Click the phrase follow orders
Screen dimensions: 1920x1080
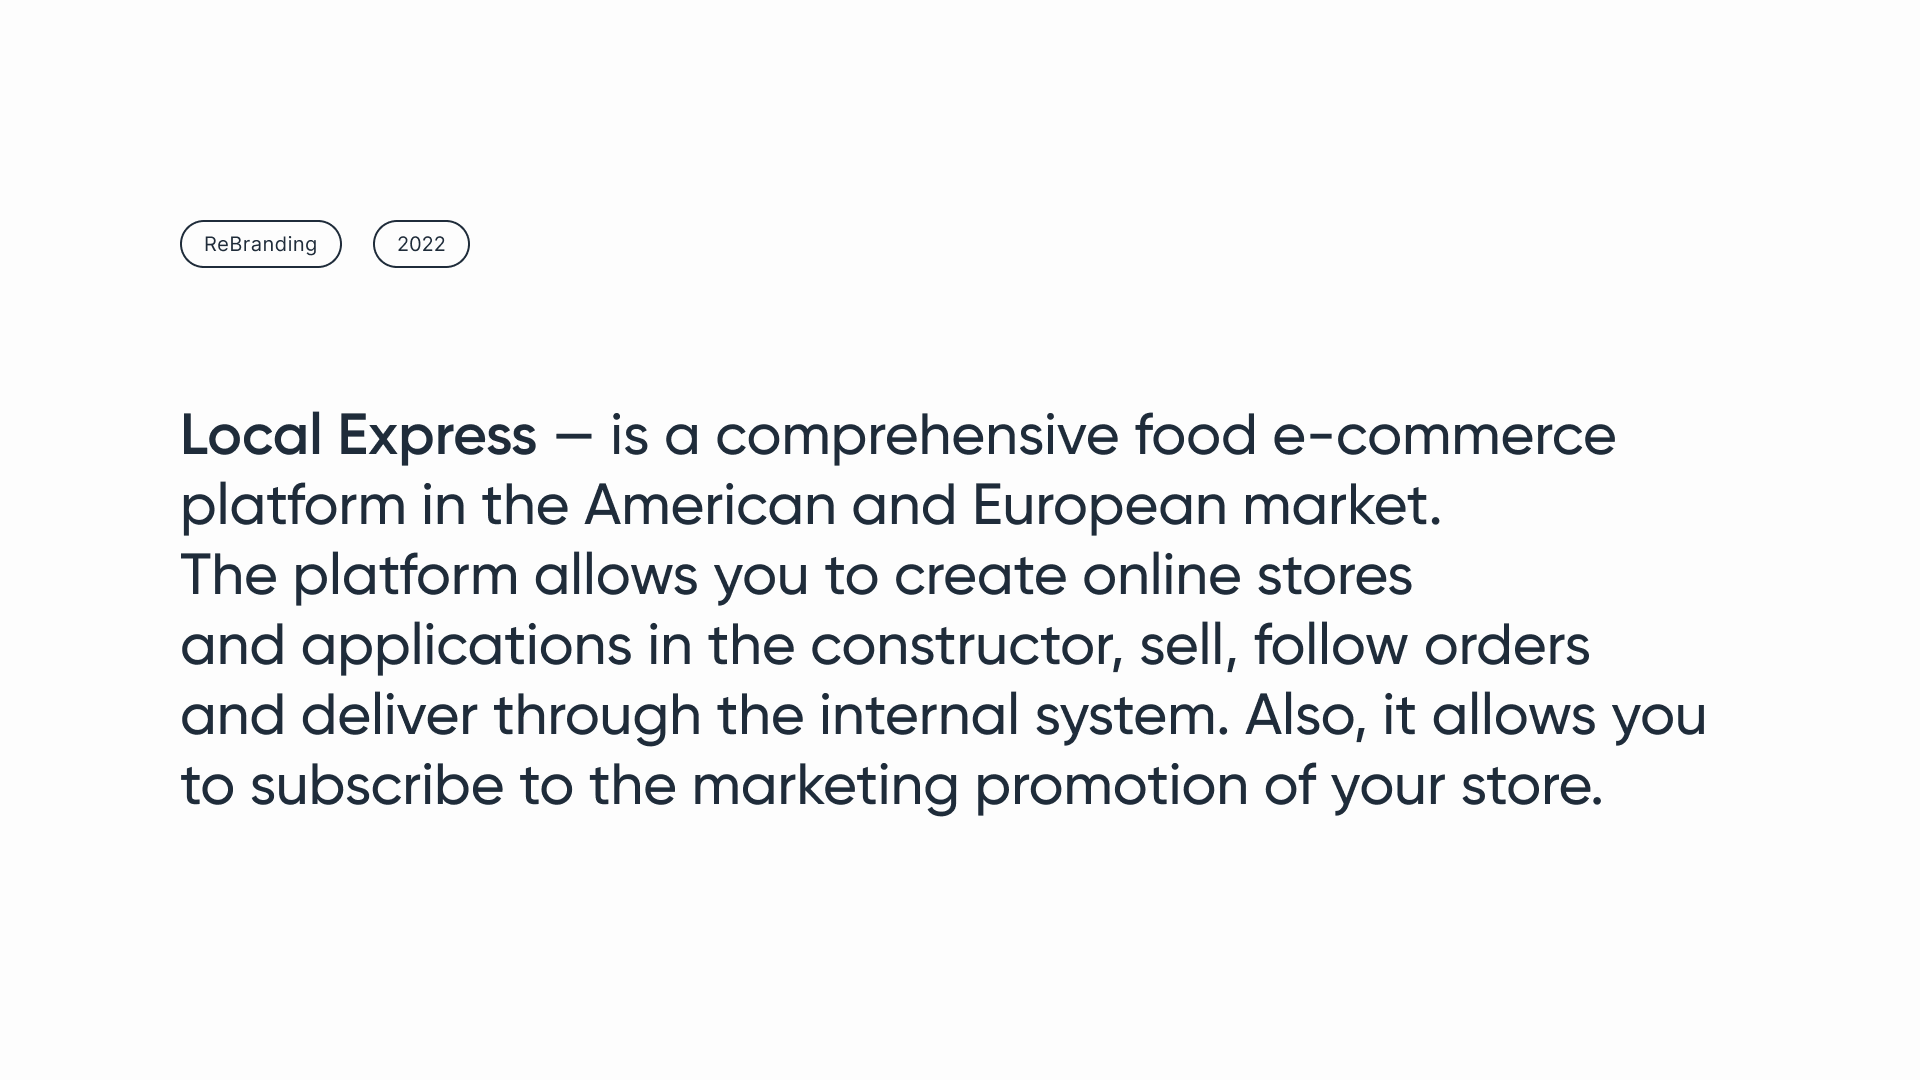(1421, 645)
